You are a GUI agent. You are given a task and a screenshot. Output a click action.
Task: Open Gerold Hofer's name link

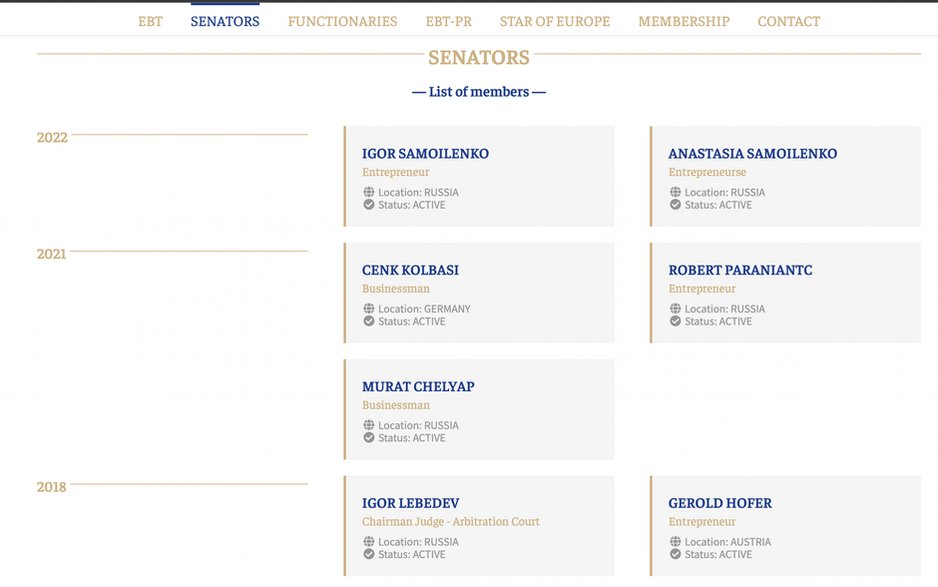point(720,503)
